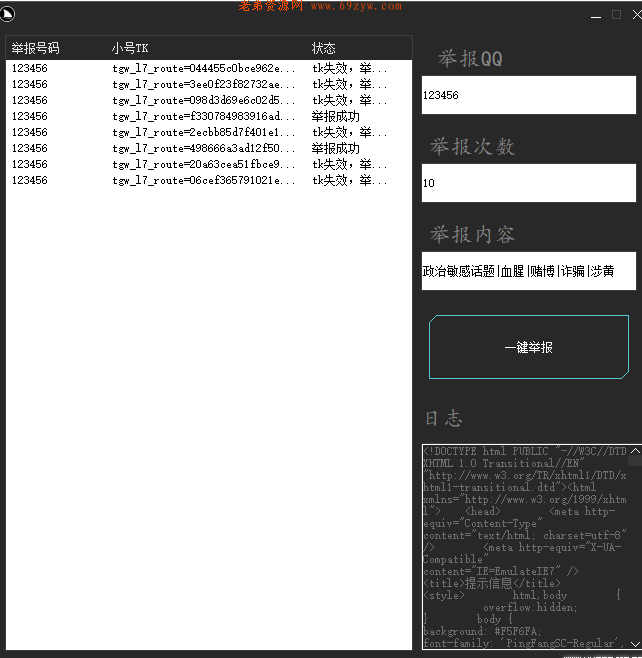Sort by the 小号TK column header
The height and width of the screenshot is (658, 642).
(x=130, y=48)
